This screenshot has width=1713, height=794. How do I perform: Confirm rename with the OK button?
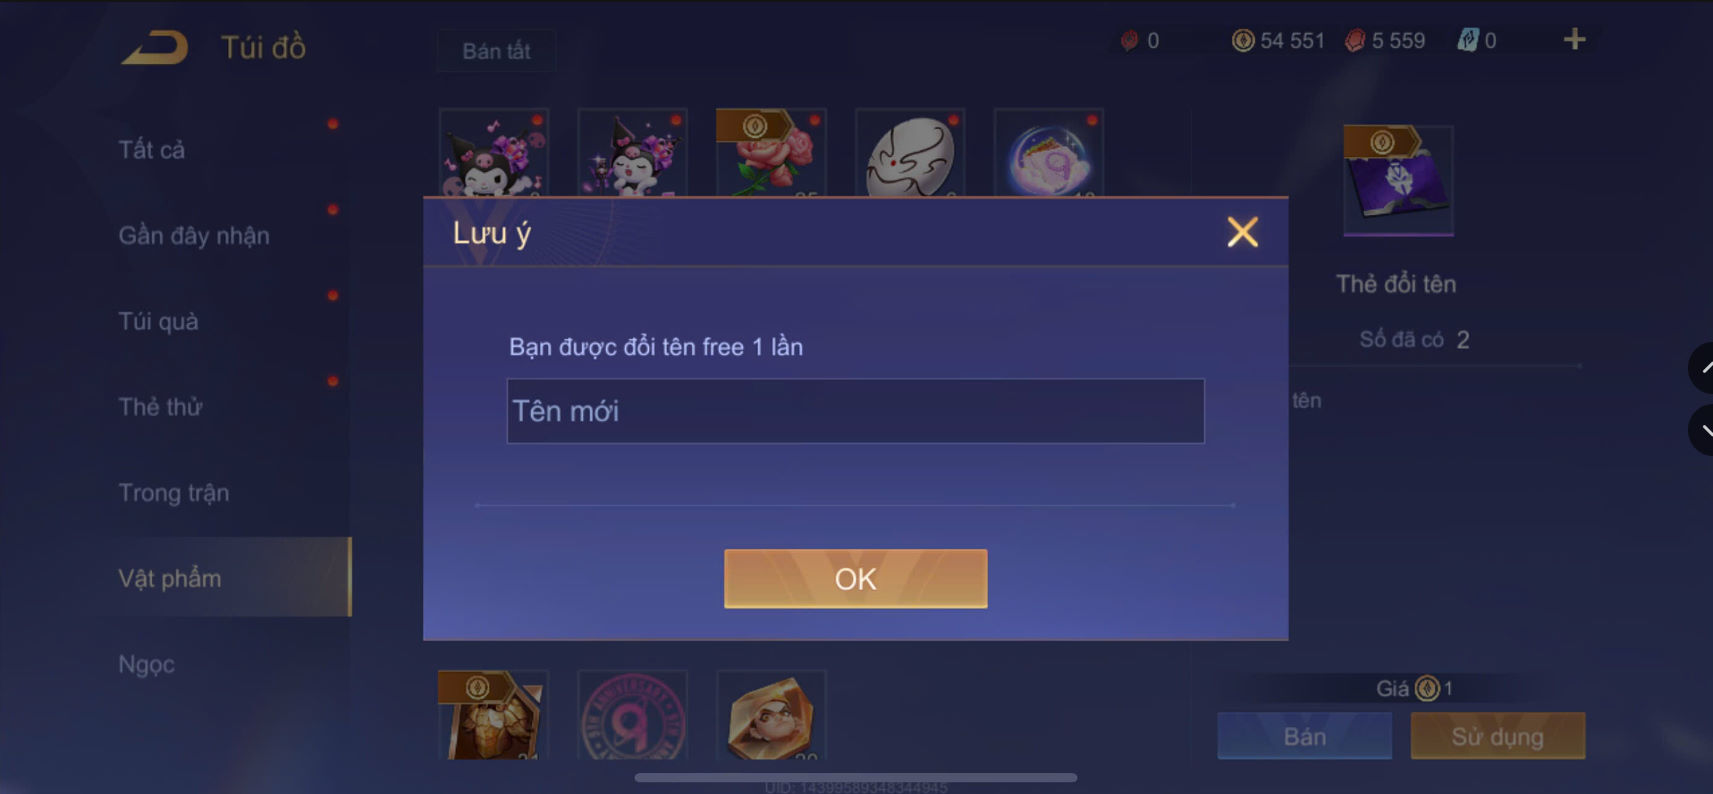(855, 578)
